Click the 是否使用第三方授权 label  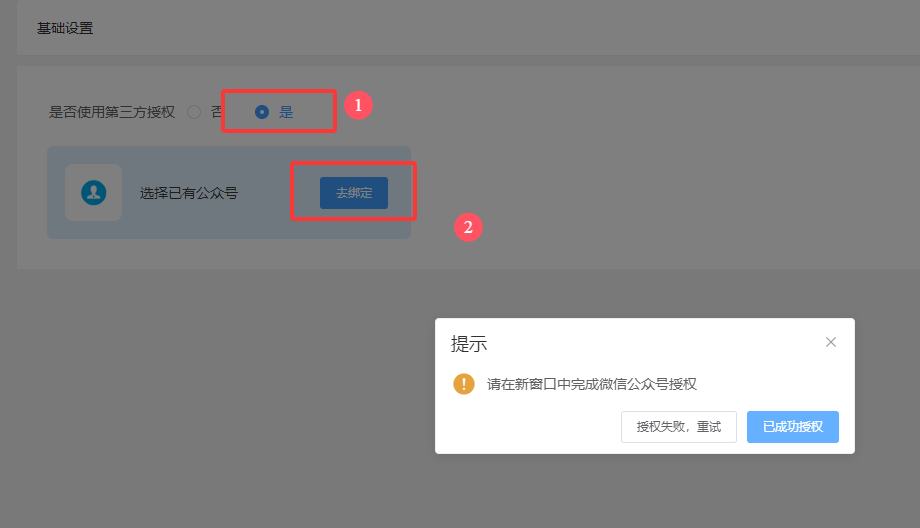pos(111,112)
